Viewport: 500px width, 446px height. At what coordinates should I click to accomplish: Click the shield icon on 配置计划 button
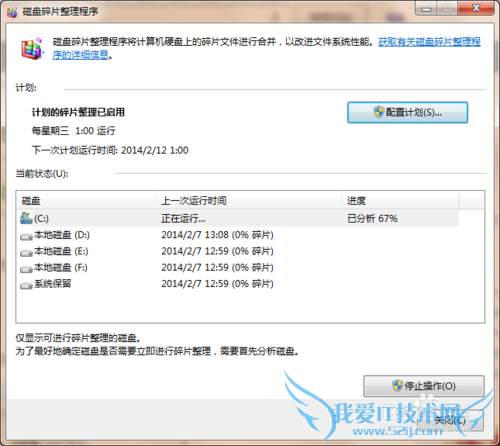pyautogui.click(x=379, y=112)
